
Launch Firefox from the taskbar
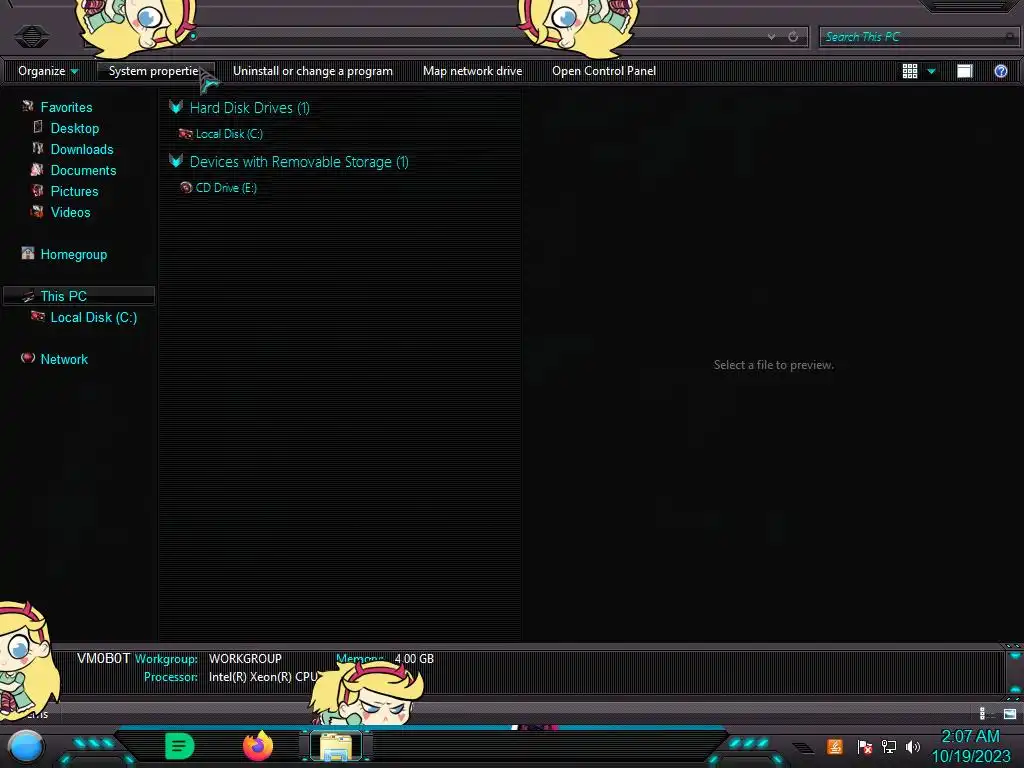pyautogui.click(x=258, y=746)
